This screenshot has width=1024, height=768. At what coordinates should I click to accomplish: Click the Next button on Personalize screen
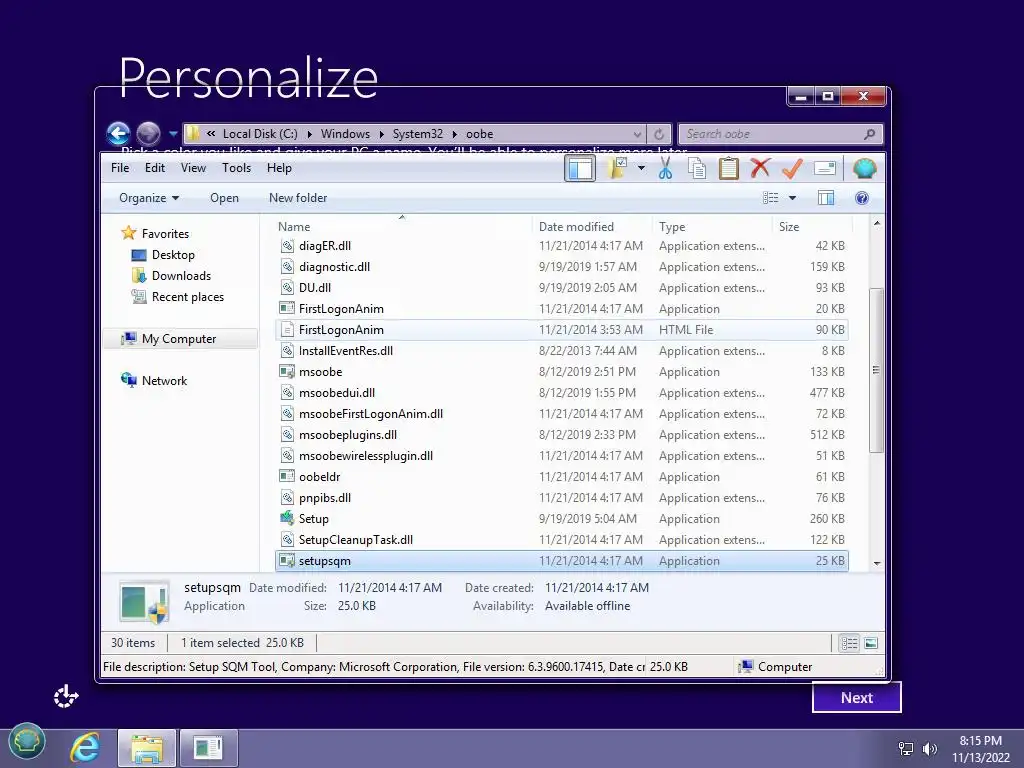857,697
